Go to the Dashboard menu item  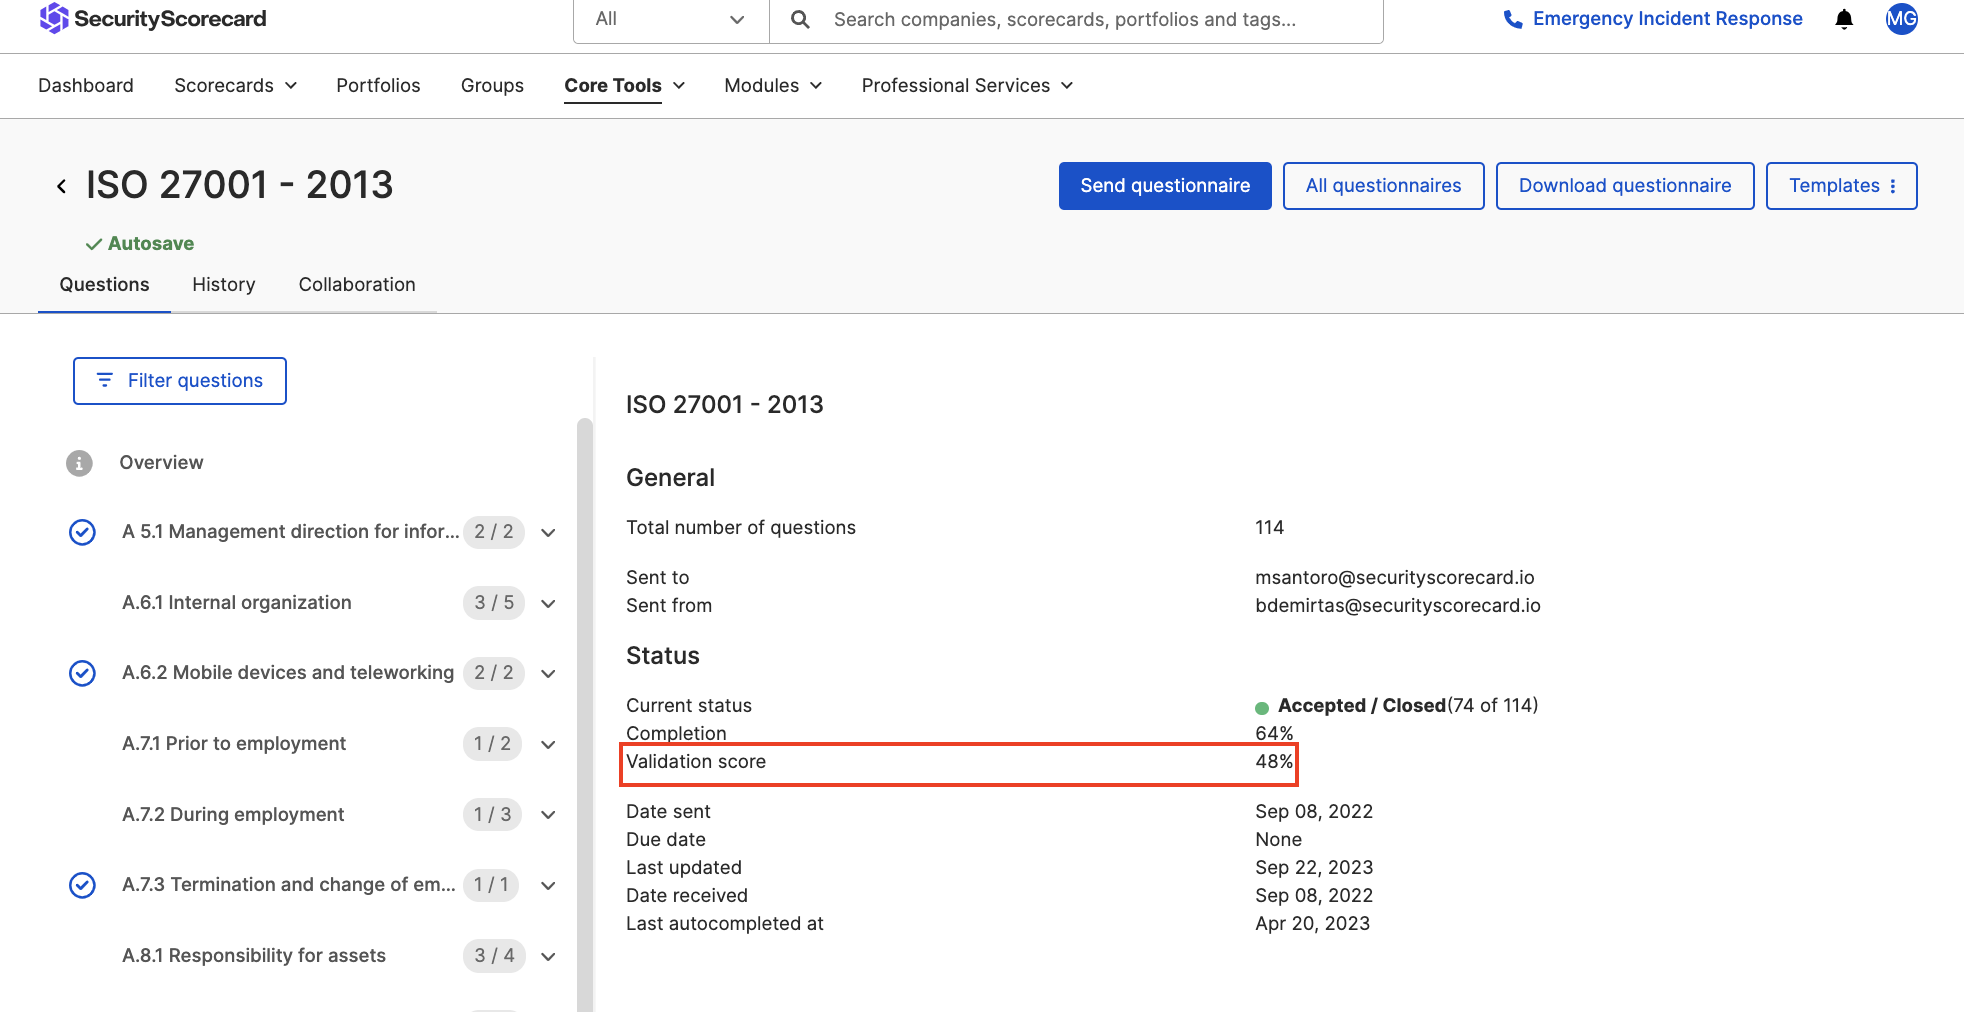86,86
